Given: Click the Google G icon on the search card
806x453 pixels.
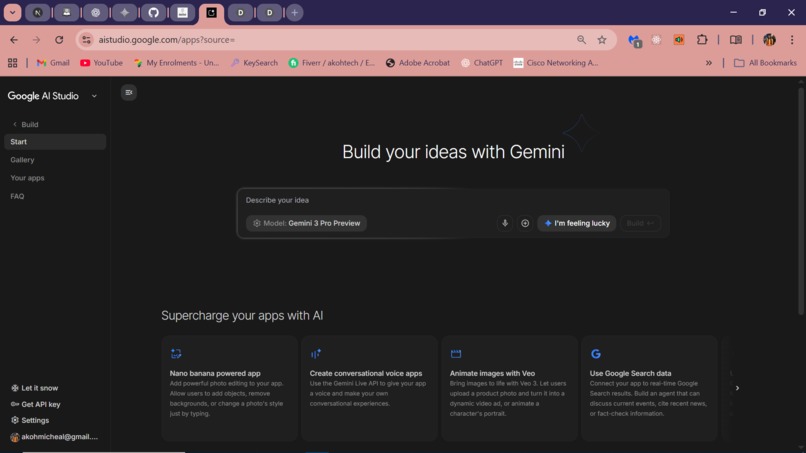Looking at the screenshot, I should (x=596, y=354).
